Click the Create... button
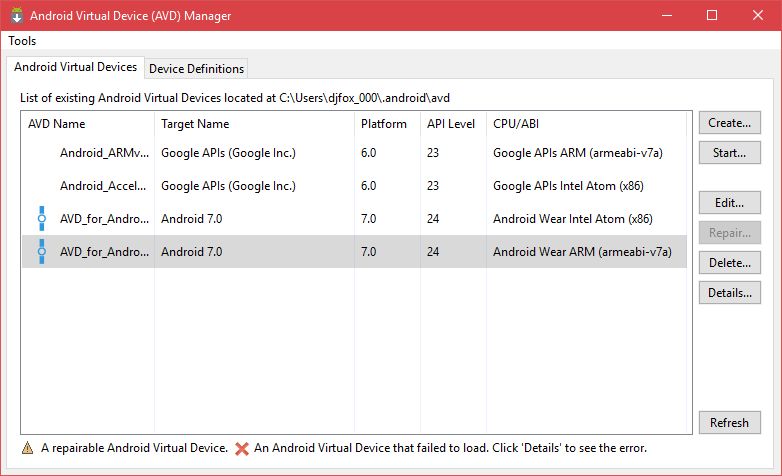This screenshot has width=782, height=476. point(730,123)
